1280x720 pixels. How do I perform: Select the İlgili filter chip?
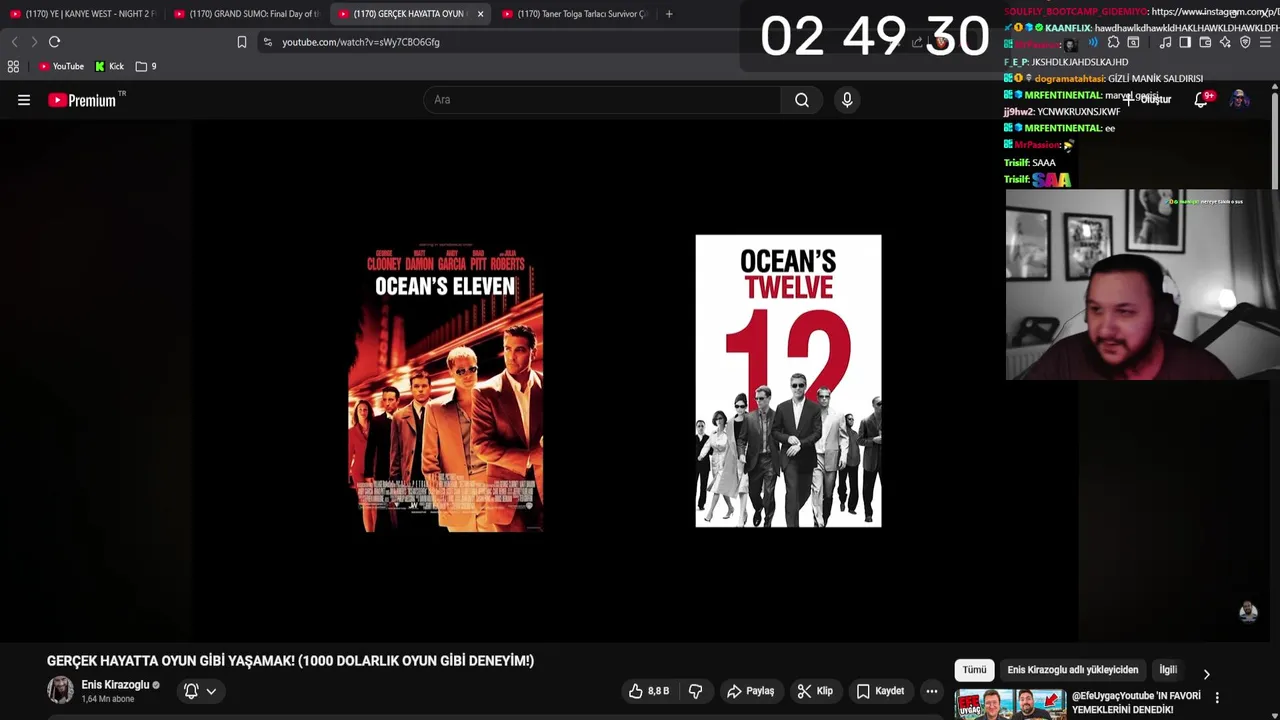[x=1168, y=670]
